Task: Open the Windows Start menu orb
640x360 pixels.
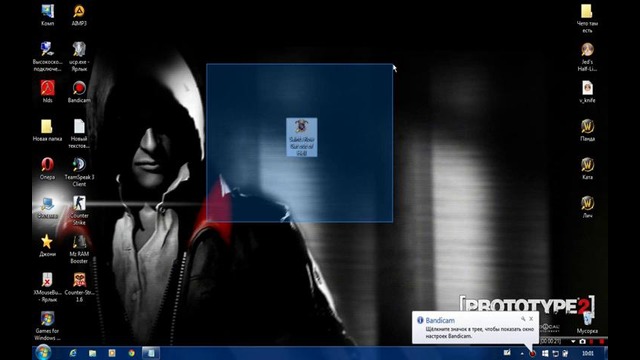Action: [43, 353]
